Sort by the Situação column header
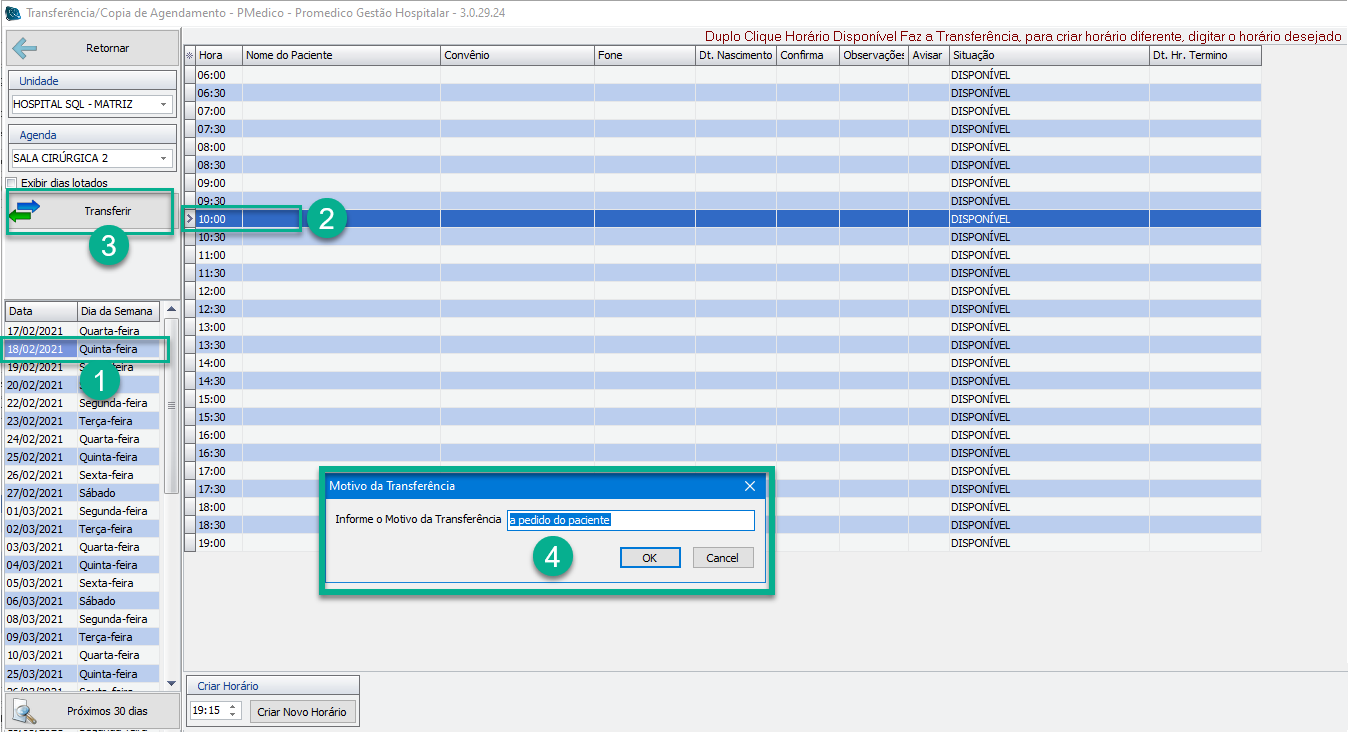 (1048, 56)
